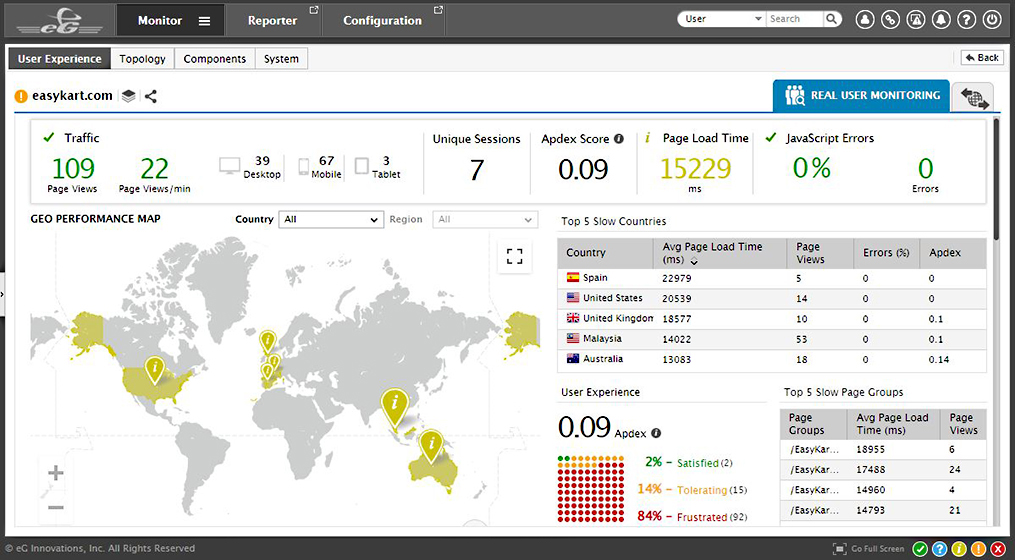Click the Page Load Time info indicator
This screenshot has height=560, width=1015.
point(647,138)
